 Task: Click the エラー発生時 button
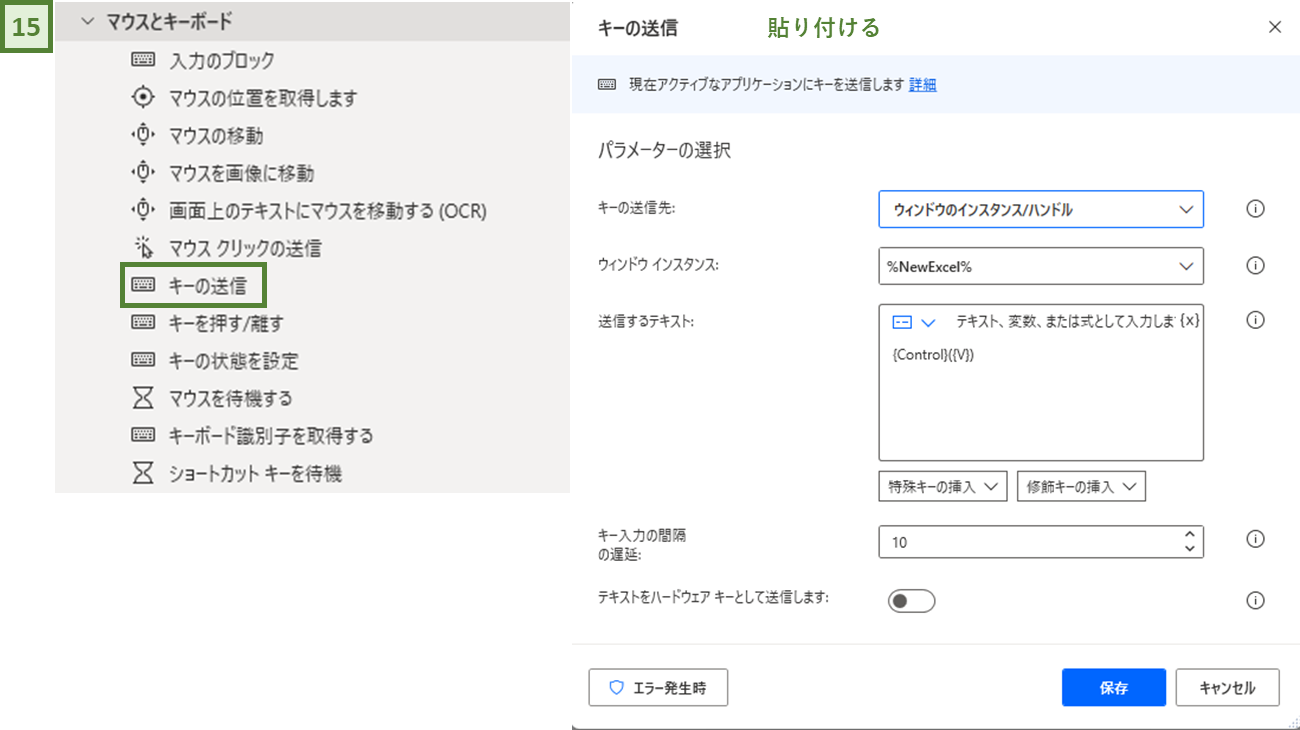click(x=658, y=688)
